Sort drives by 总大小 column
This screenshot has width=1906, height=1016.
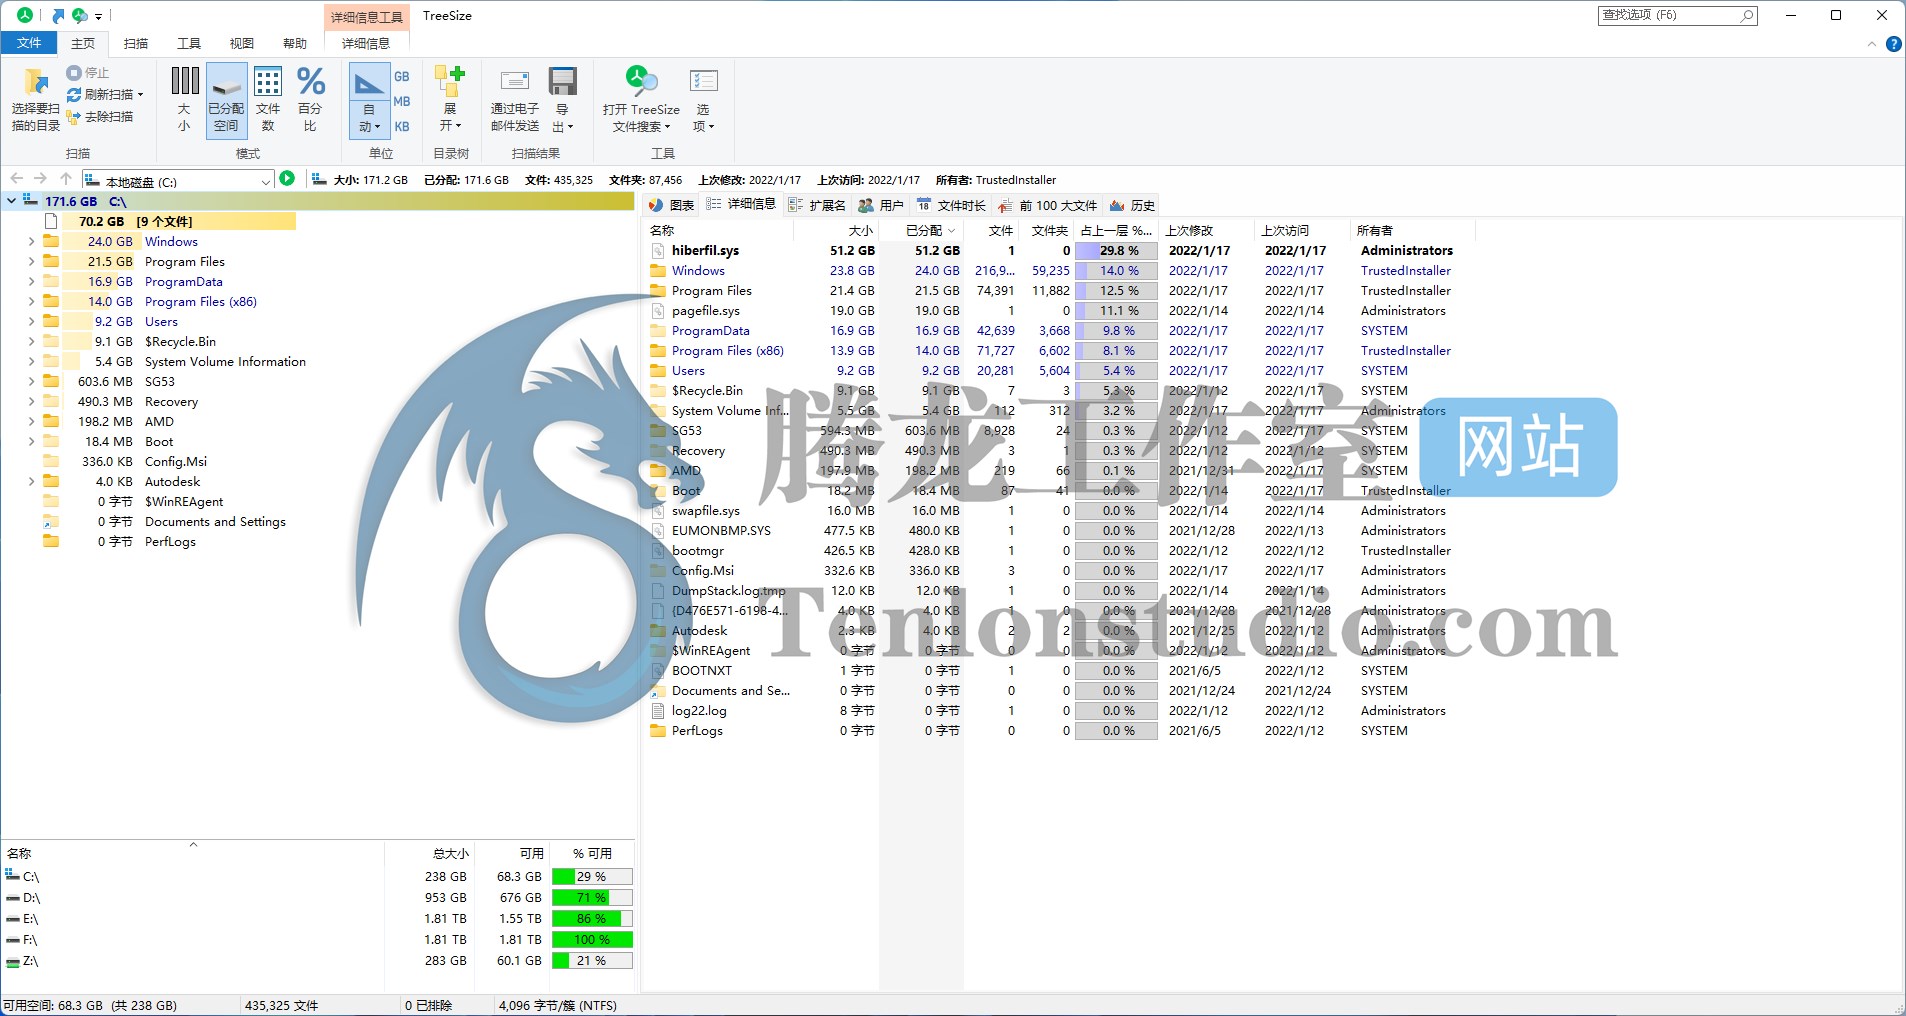coord(430,853)
